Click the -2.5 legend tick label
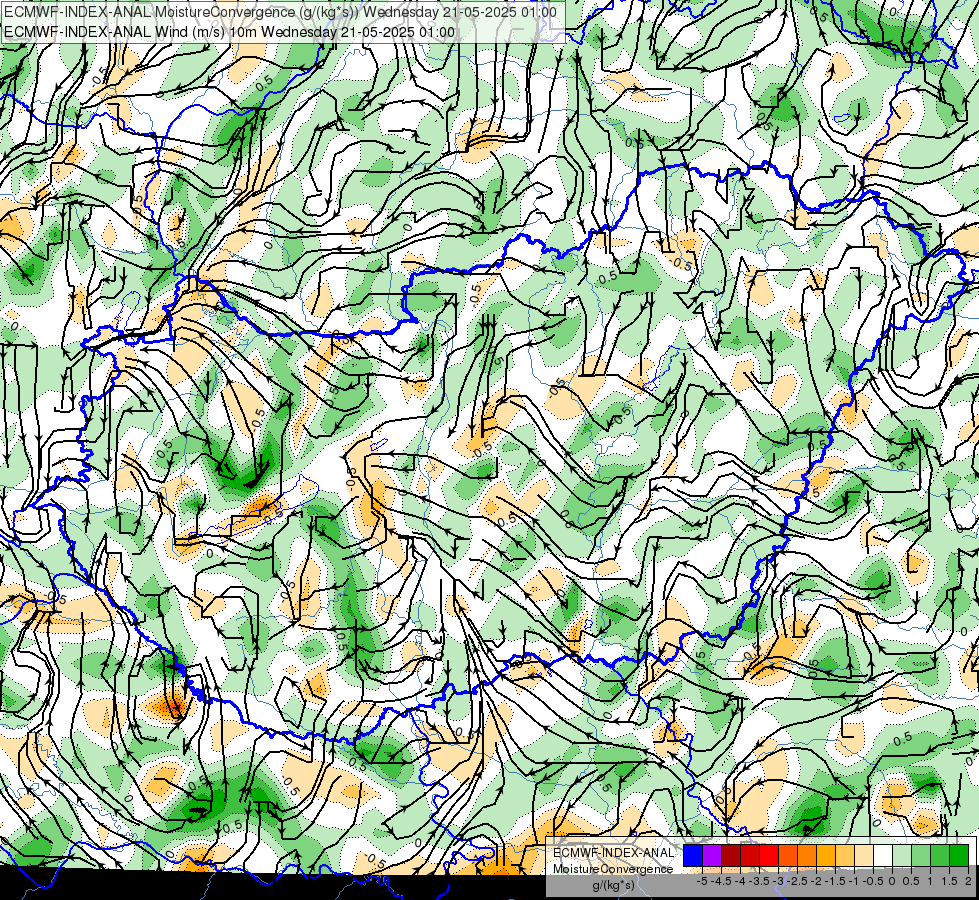This screenshot has height=900, width=979. click(x=797, y=881)
